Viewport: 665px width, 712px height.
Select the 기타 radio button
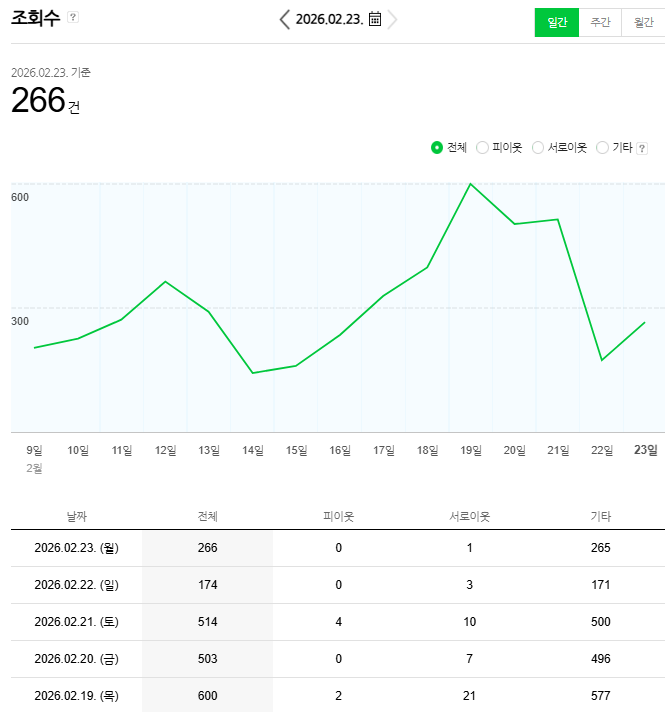(x=602, y=148)
